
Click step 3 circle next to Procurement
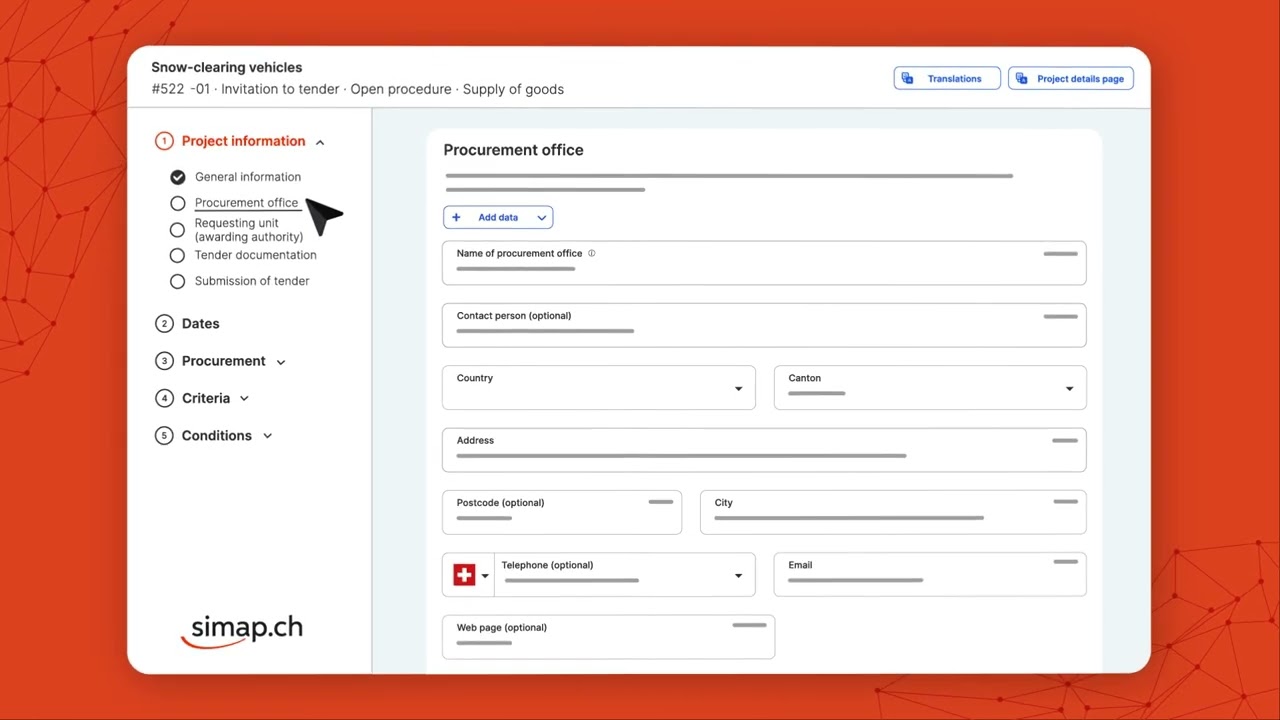tap(164, 361)
